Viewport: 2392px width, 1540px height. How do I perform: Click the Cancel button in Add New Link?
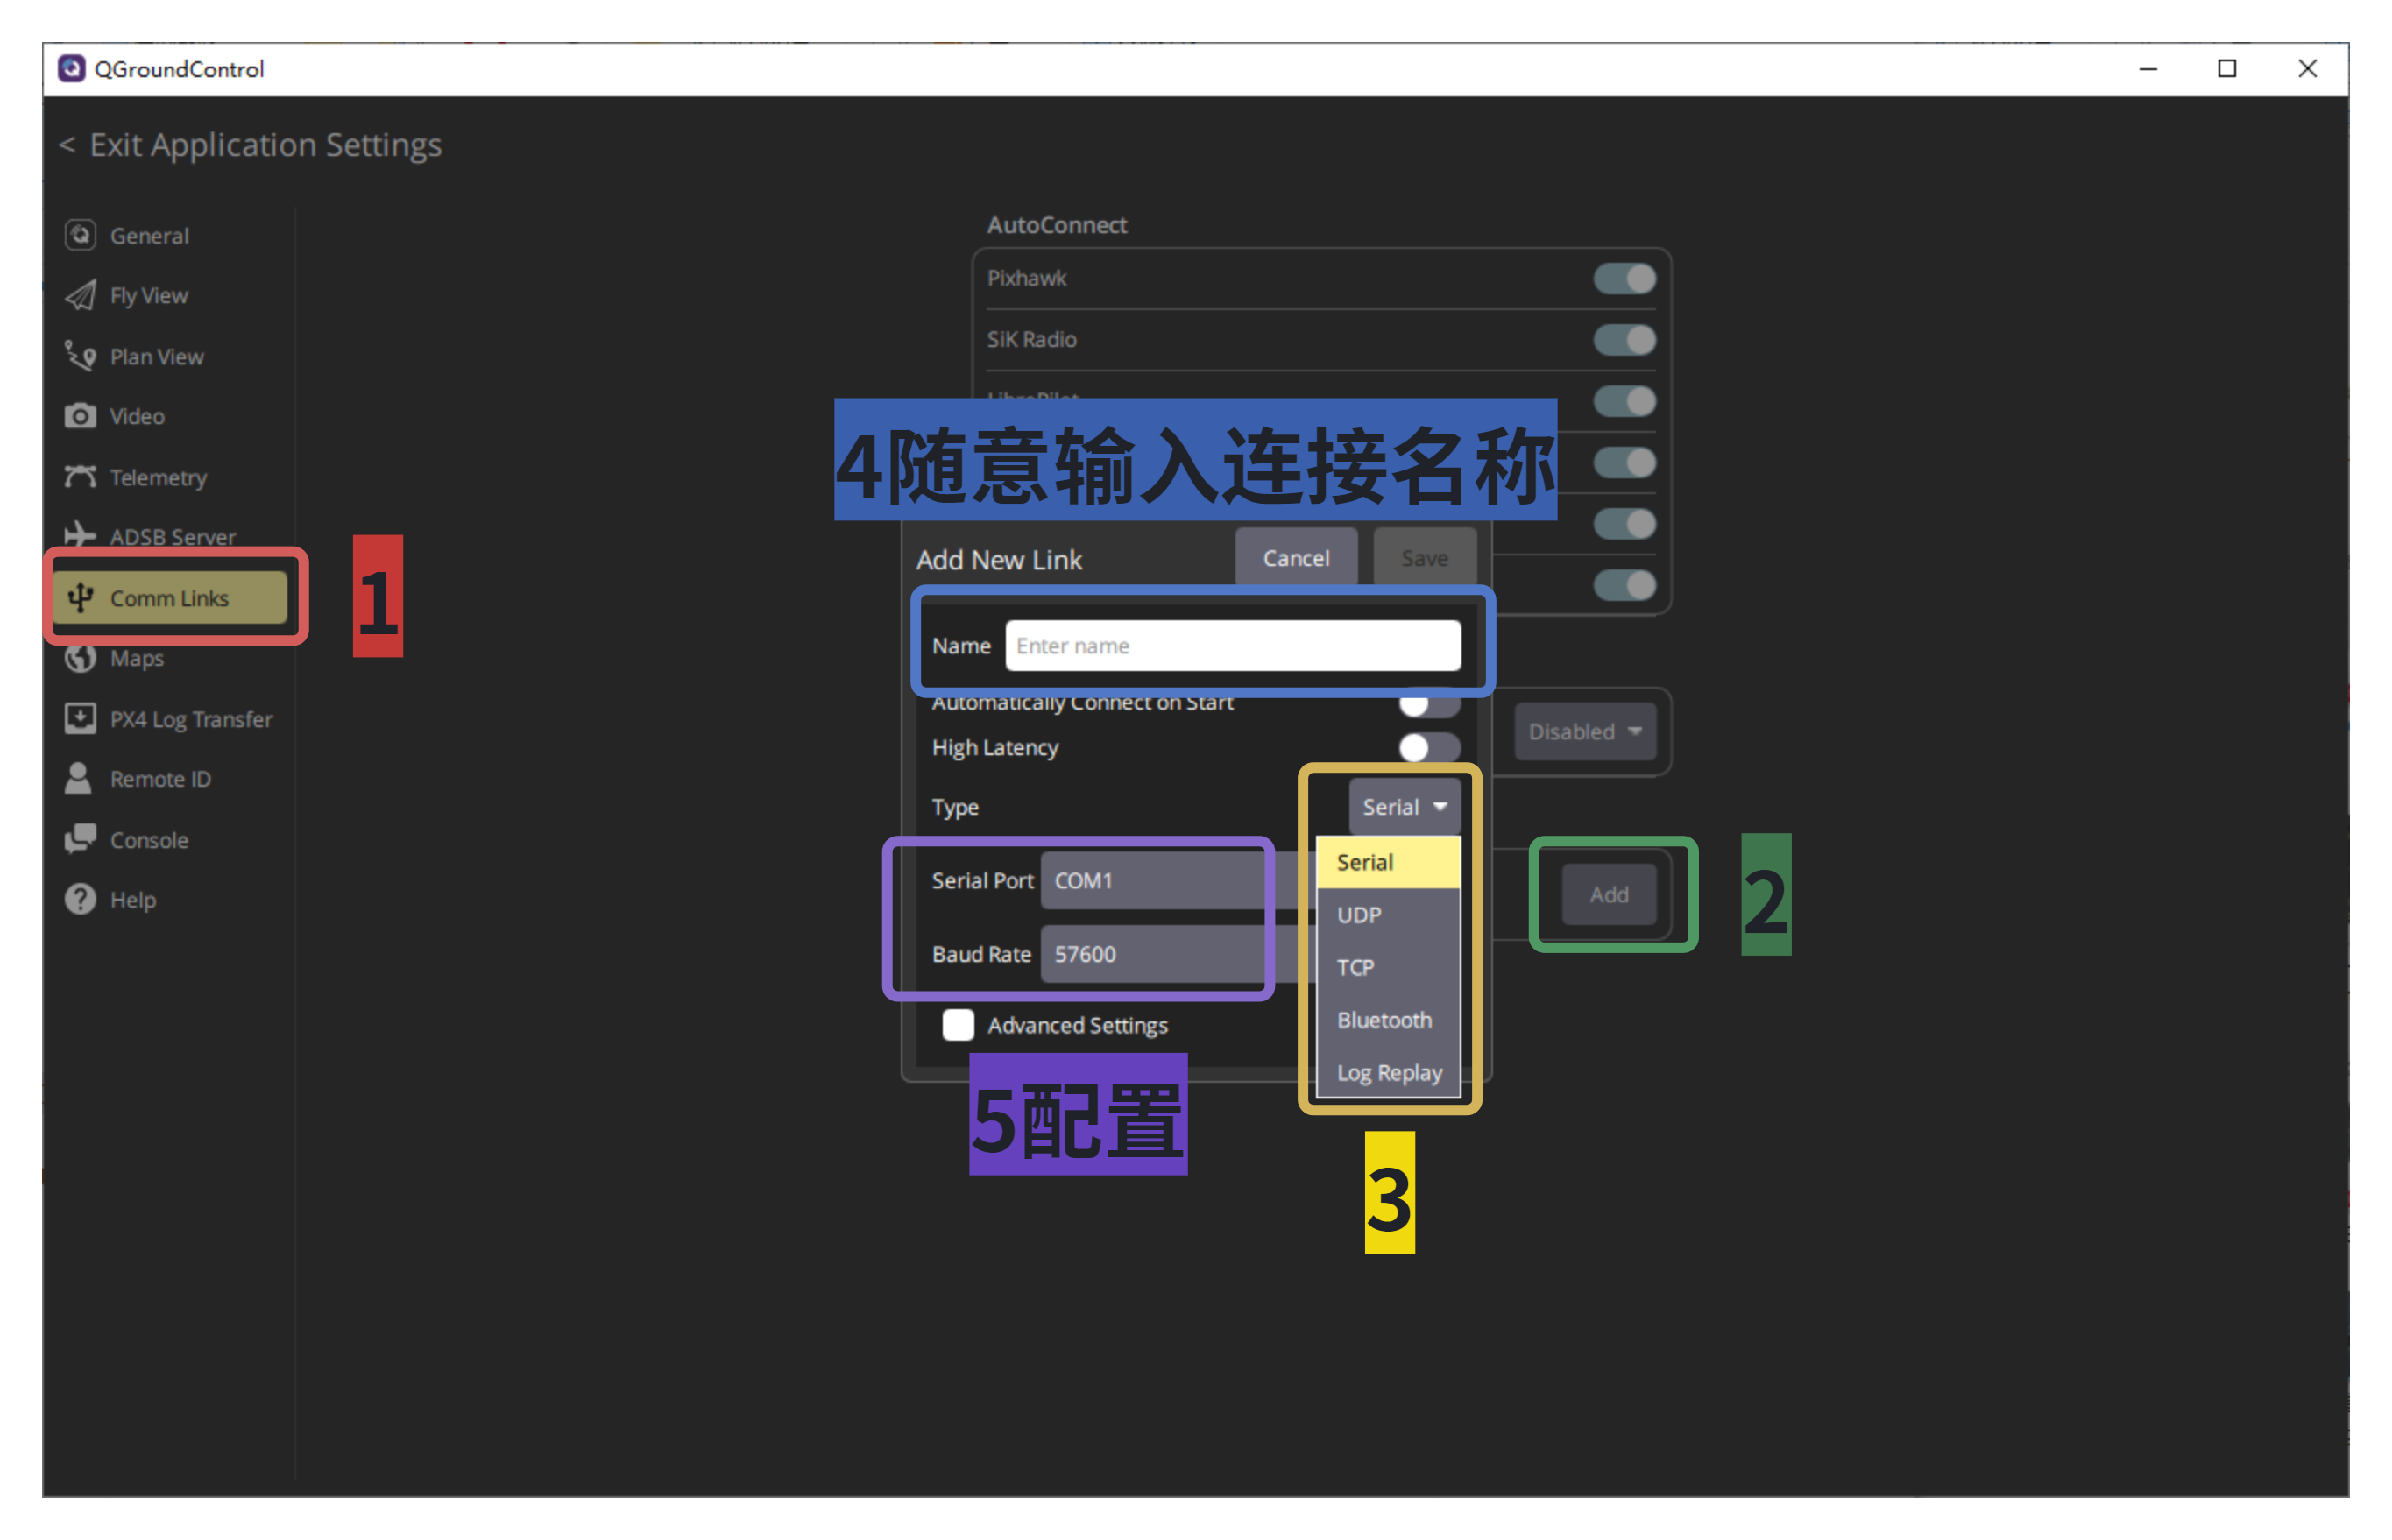[x=1296, y=558]
